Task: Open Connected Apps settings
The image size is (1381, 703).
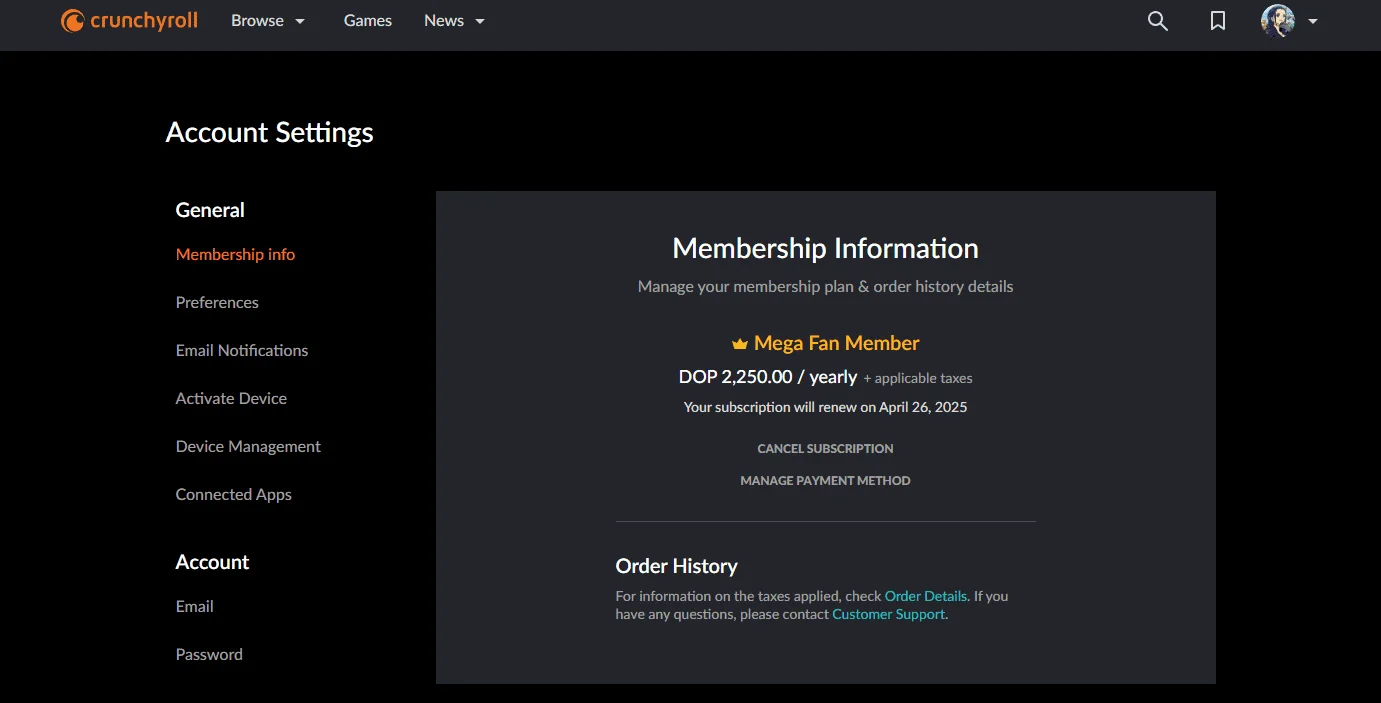Action: point(234,494)
